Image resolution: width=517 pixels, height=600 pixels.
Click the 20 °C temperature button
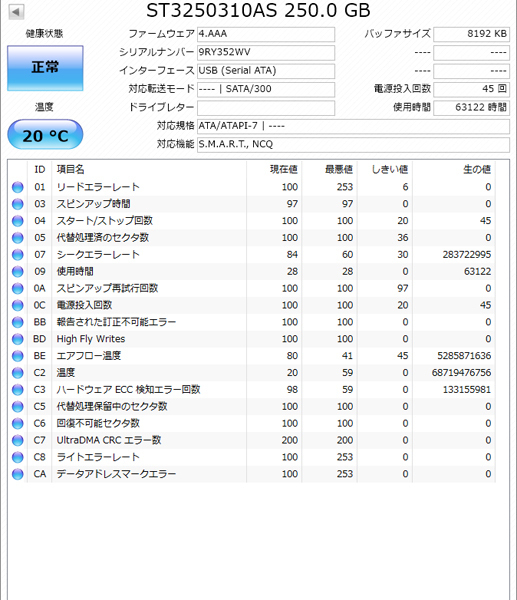click(45, 134)
